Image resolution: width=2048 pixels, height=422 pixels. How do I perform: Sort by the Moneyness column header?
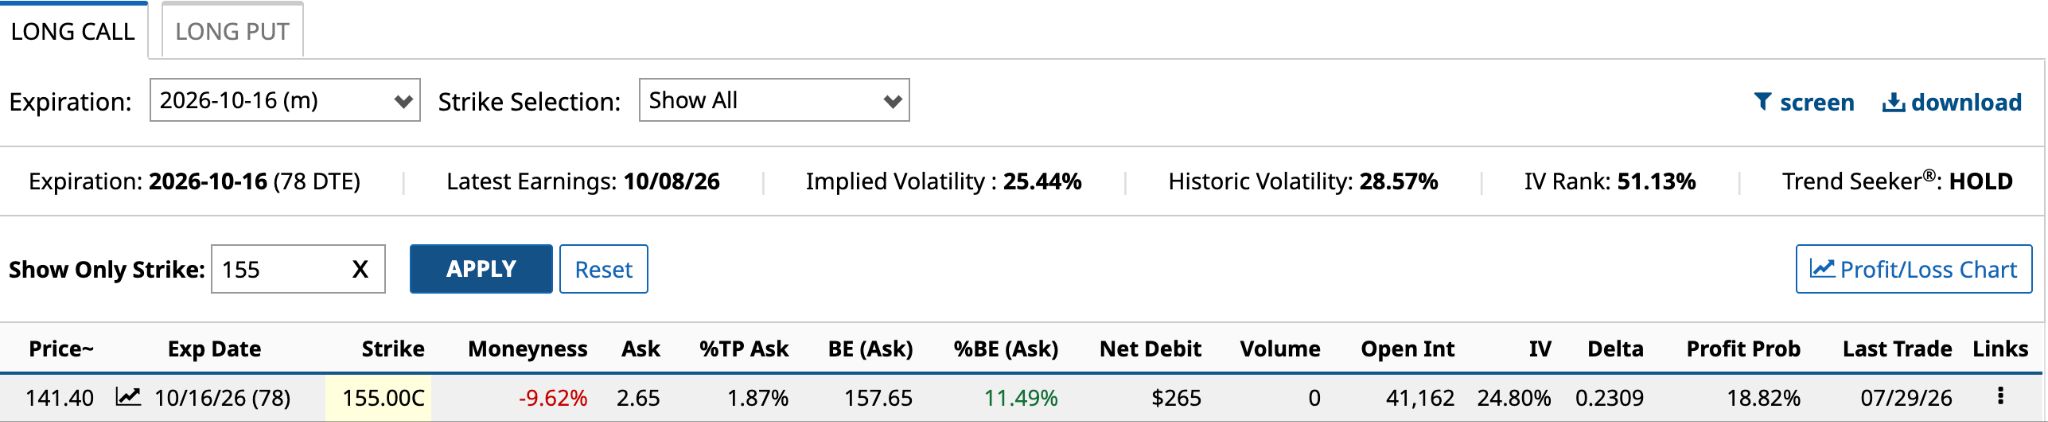[527, 349]
